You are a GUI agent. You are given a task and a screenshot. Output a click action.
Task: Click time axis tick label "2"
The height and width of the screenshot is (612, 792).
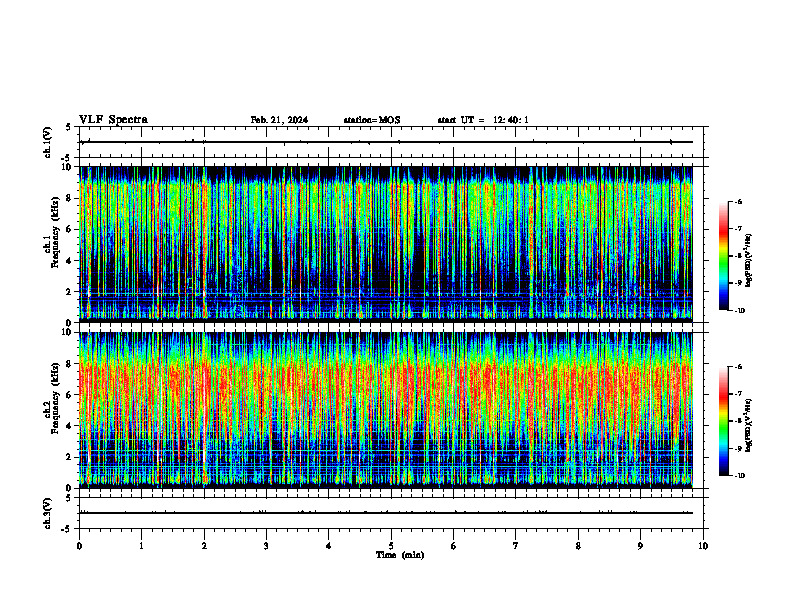click(x=204, y=546)
